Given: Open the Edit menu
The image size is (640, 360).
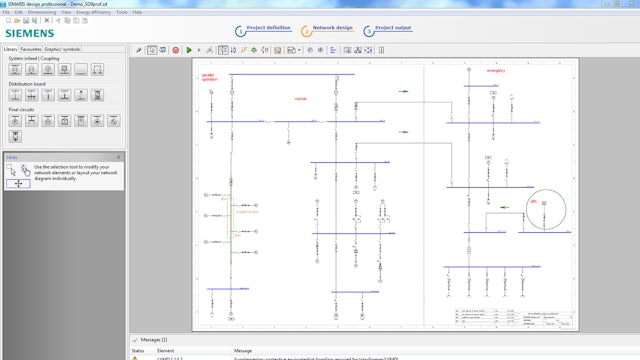Looking at the screenshot, I should tap(18, 12).
